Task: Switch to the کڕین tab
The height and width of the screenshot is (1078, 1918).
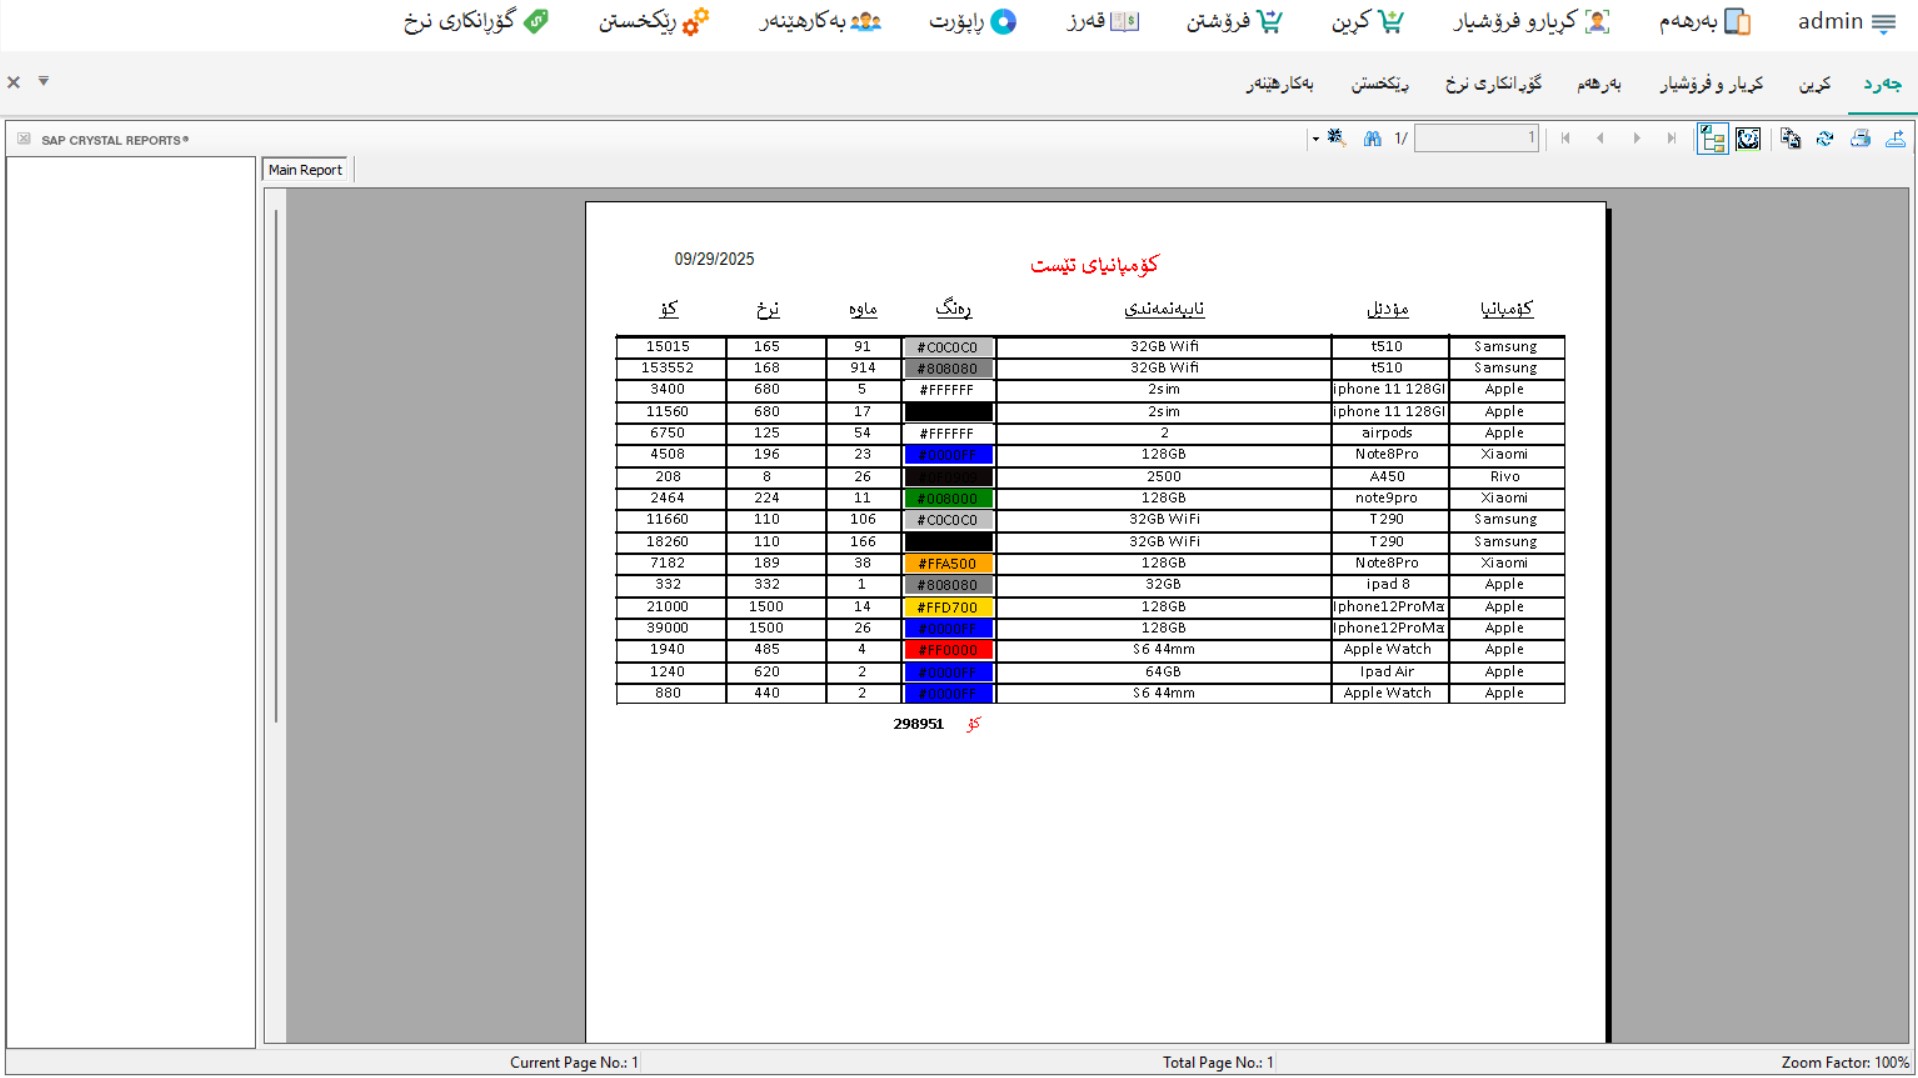Action: [x=1814, y=84]
